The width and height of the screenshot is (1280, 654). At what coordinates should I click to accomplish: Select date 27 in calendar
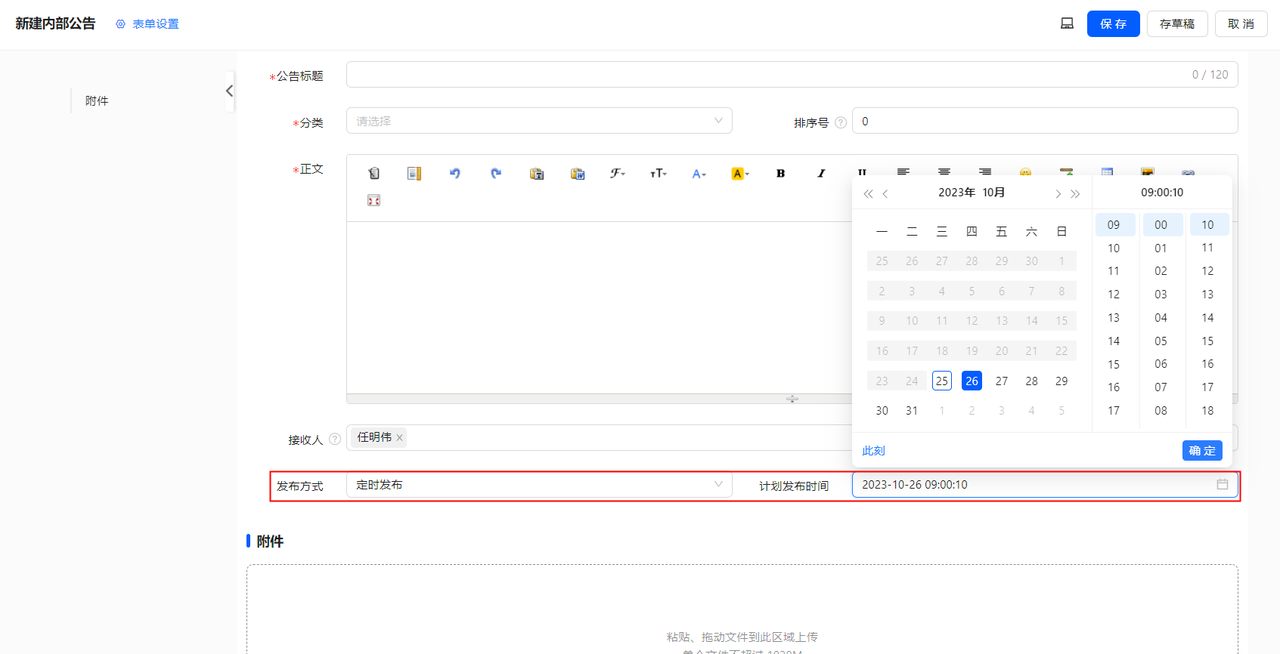pos(1002,381)
